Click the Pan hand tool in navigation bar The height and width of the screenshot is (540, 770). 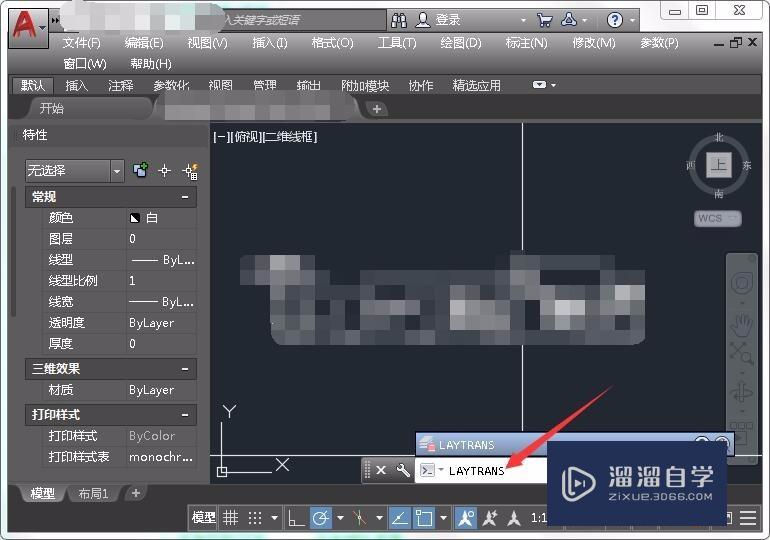(x=742, y=324)
